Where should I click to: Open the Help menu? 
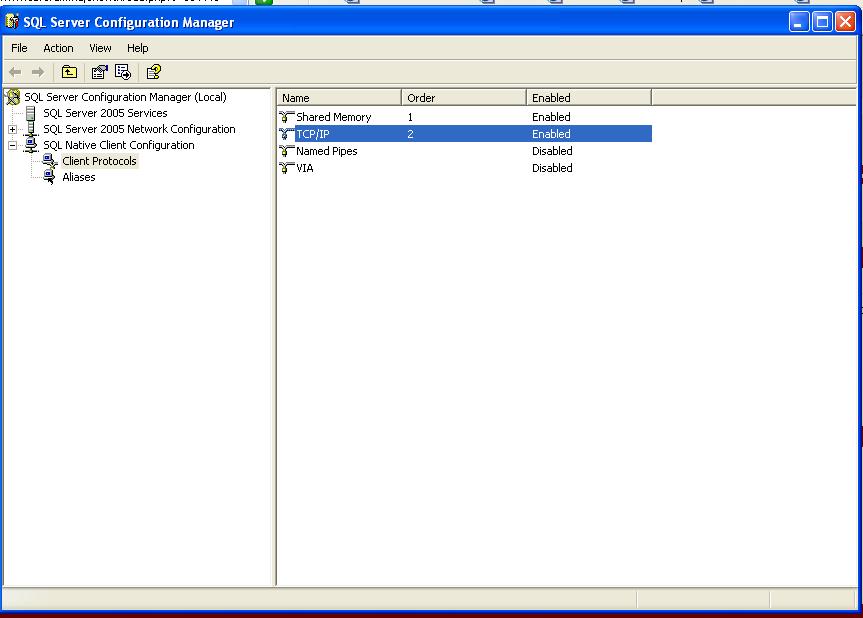pyautogui.click(x=138, y=48)
